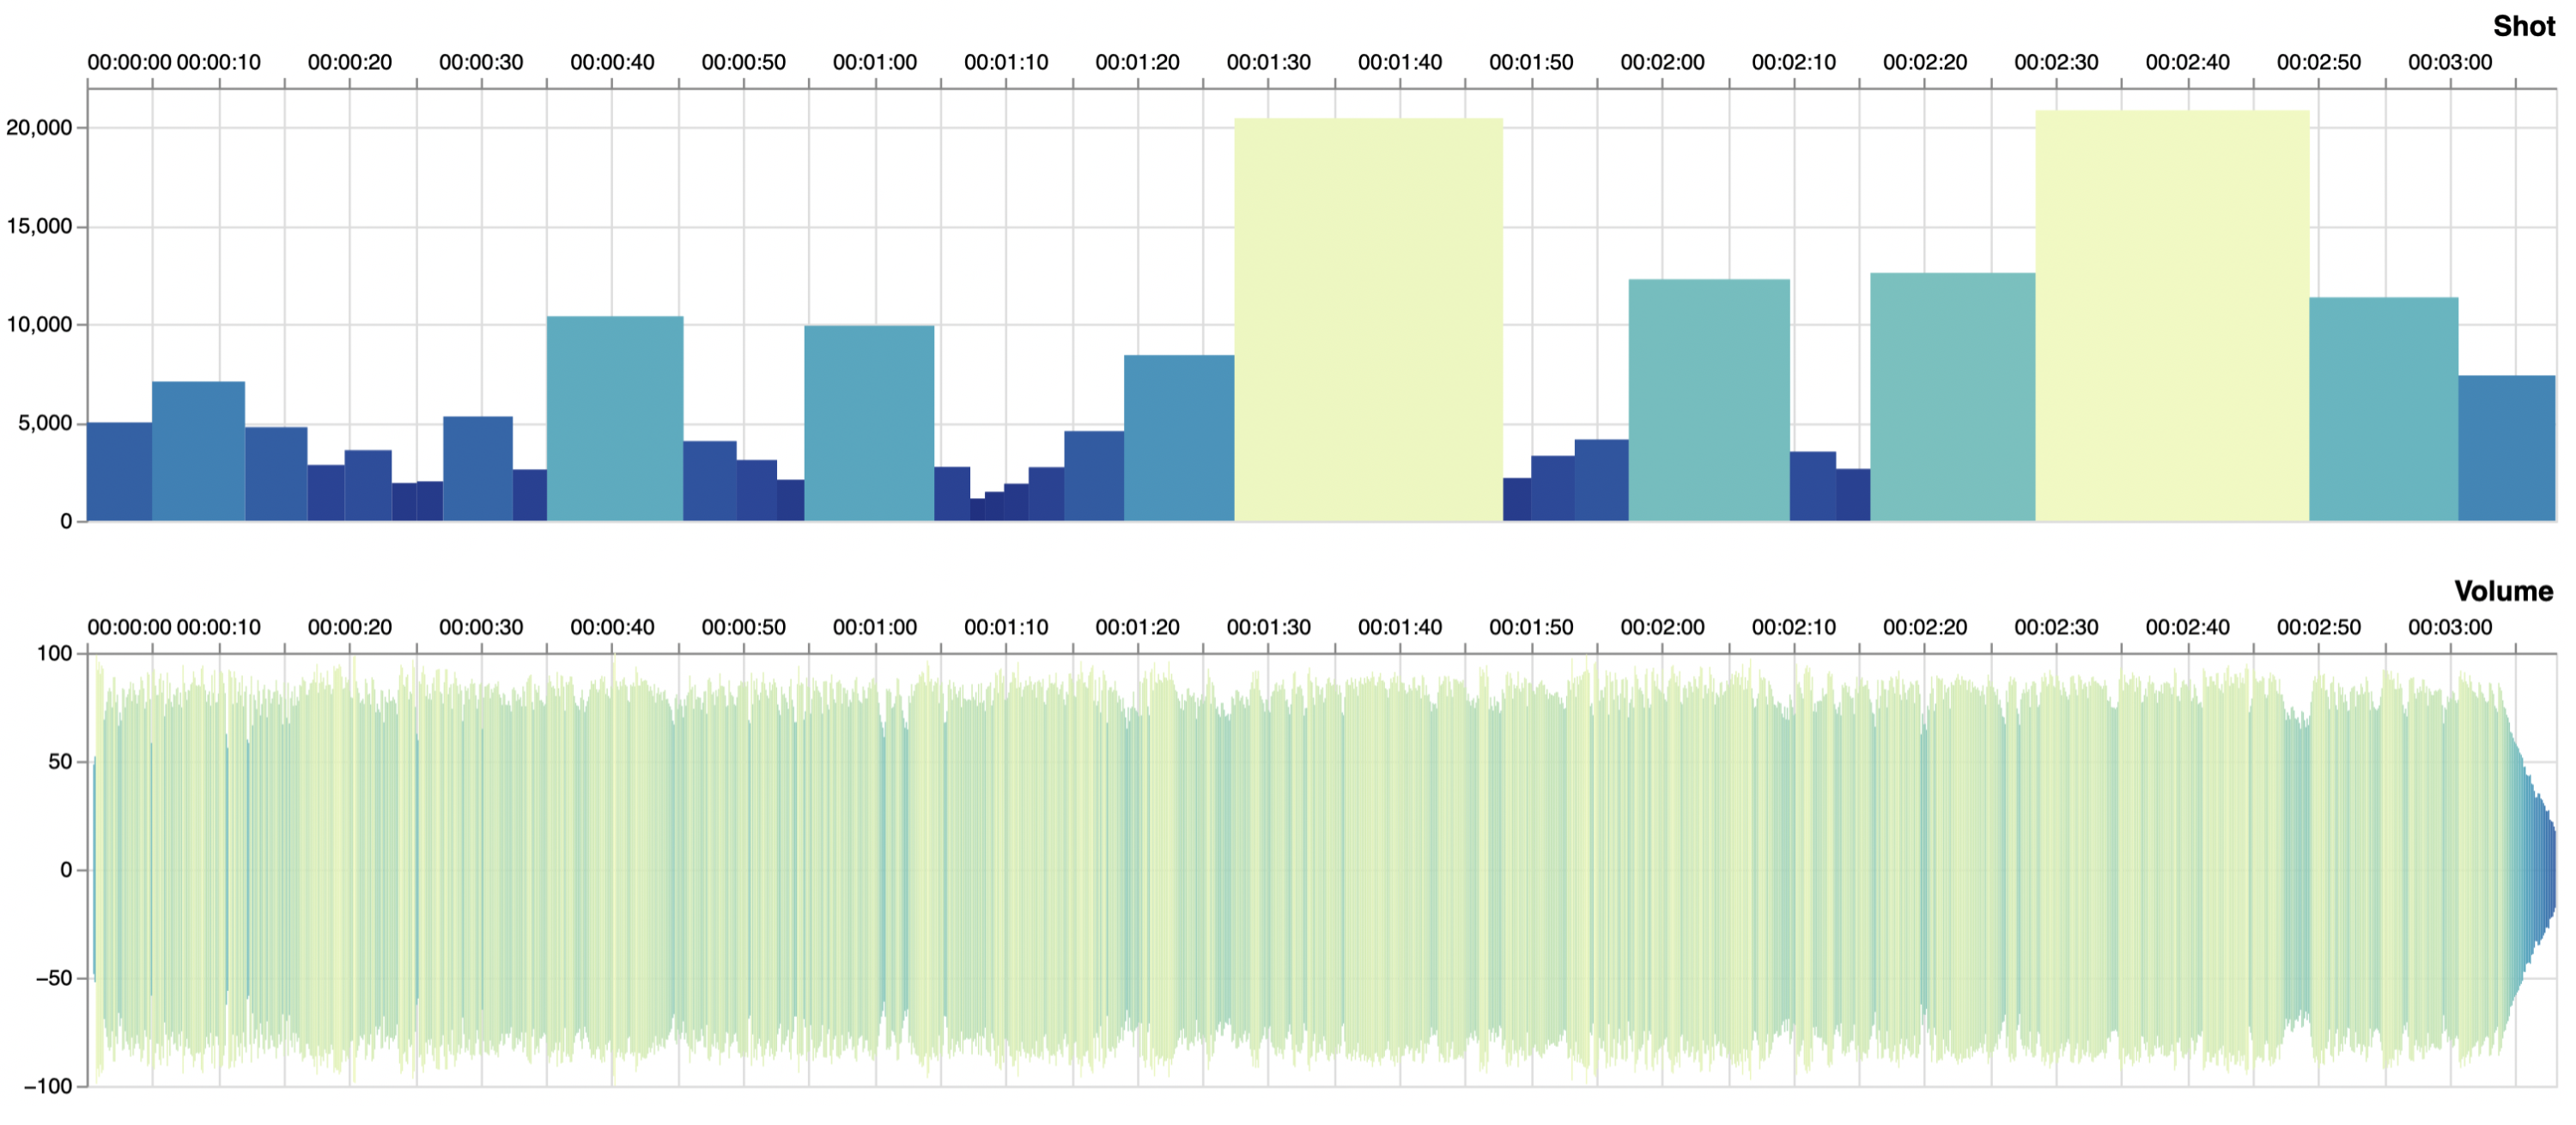Viewport: 2576px width, 1125px height.
Task: Click the Volume chart title
Action: click(2503, 591)
